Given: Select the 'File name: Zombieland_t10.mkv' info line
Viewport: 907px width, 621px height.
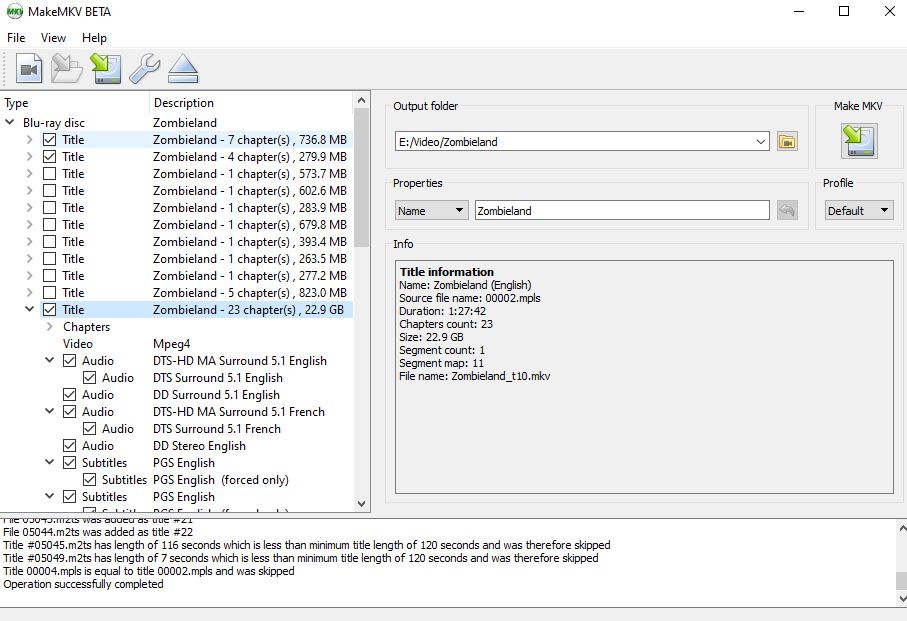Looking at the screenshot, I should pyautogui.click(x=474, y=376).
